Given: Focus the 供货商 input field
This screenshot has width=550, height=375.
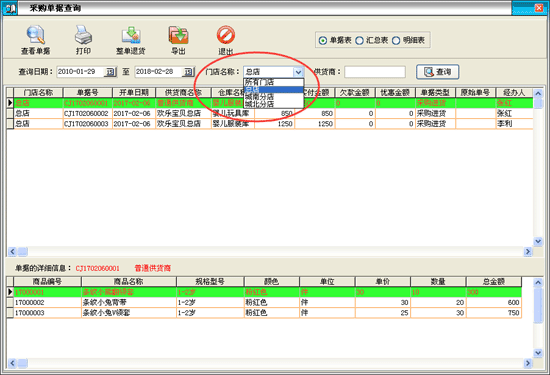Looking at the screenshot, I should pyautogui.click(x=375, y=72).
